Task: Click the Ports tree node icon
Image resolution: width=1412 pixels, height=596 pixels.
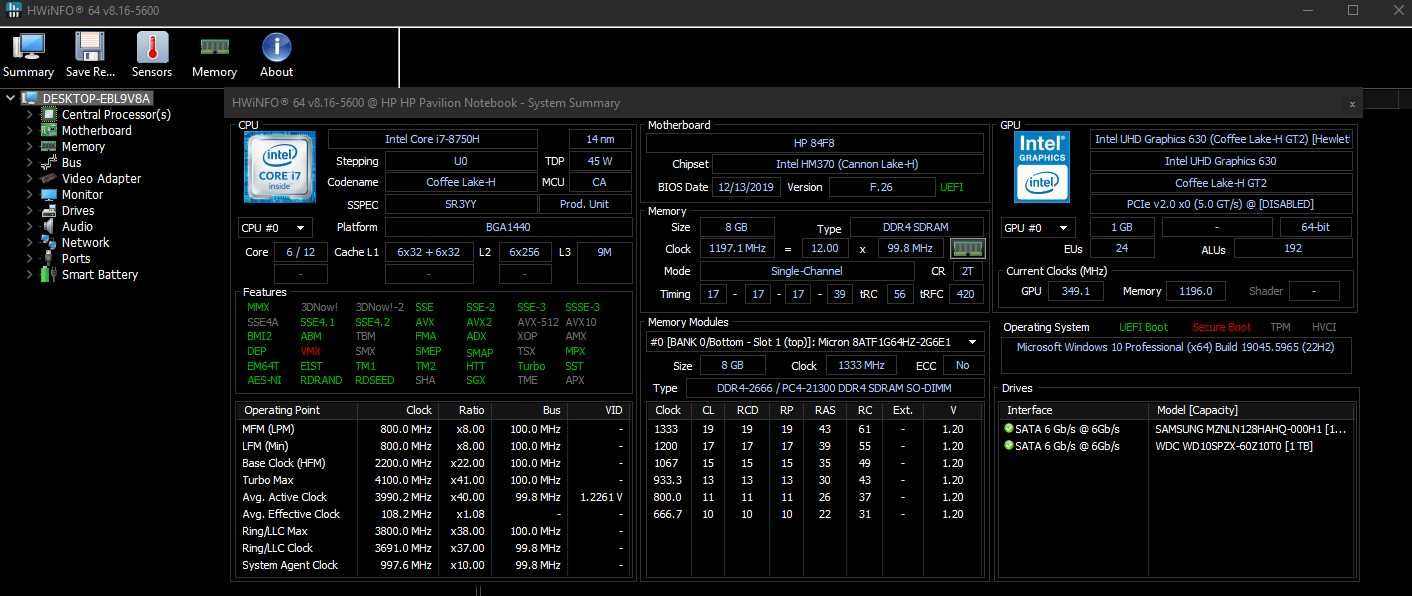Action: point(49,258)
